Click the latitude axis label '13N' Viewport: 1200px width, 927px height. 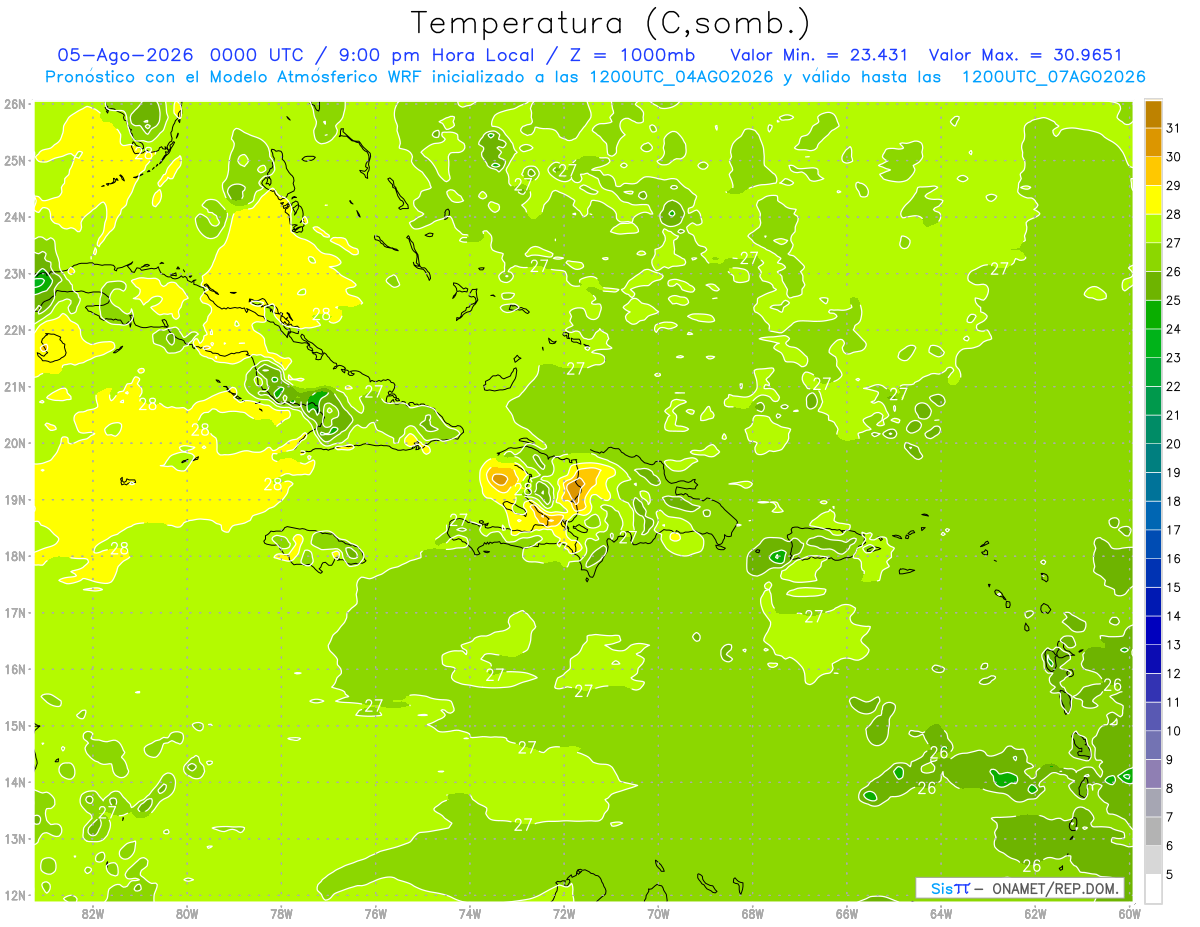(14, 838)
